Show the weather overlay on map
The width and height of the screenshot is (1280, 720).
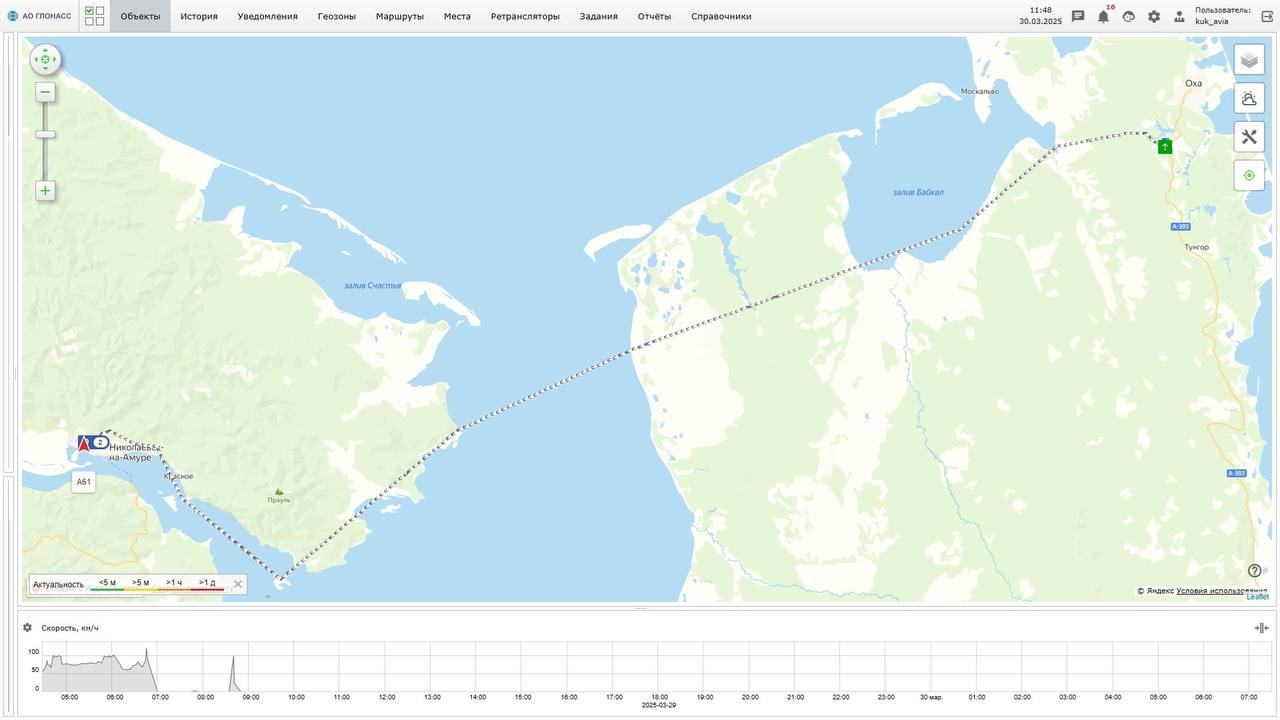[1249, 99]
